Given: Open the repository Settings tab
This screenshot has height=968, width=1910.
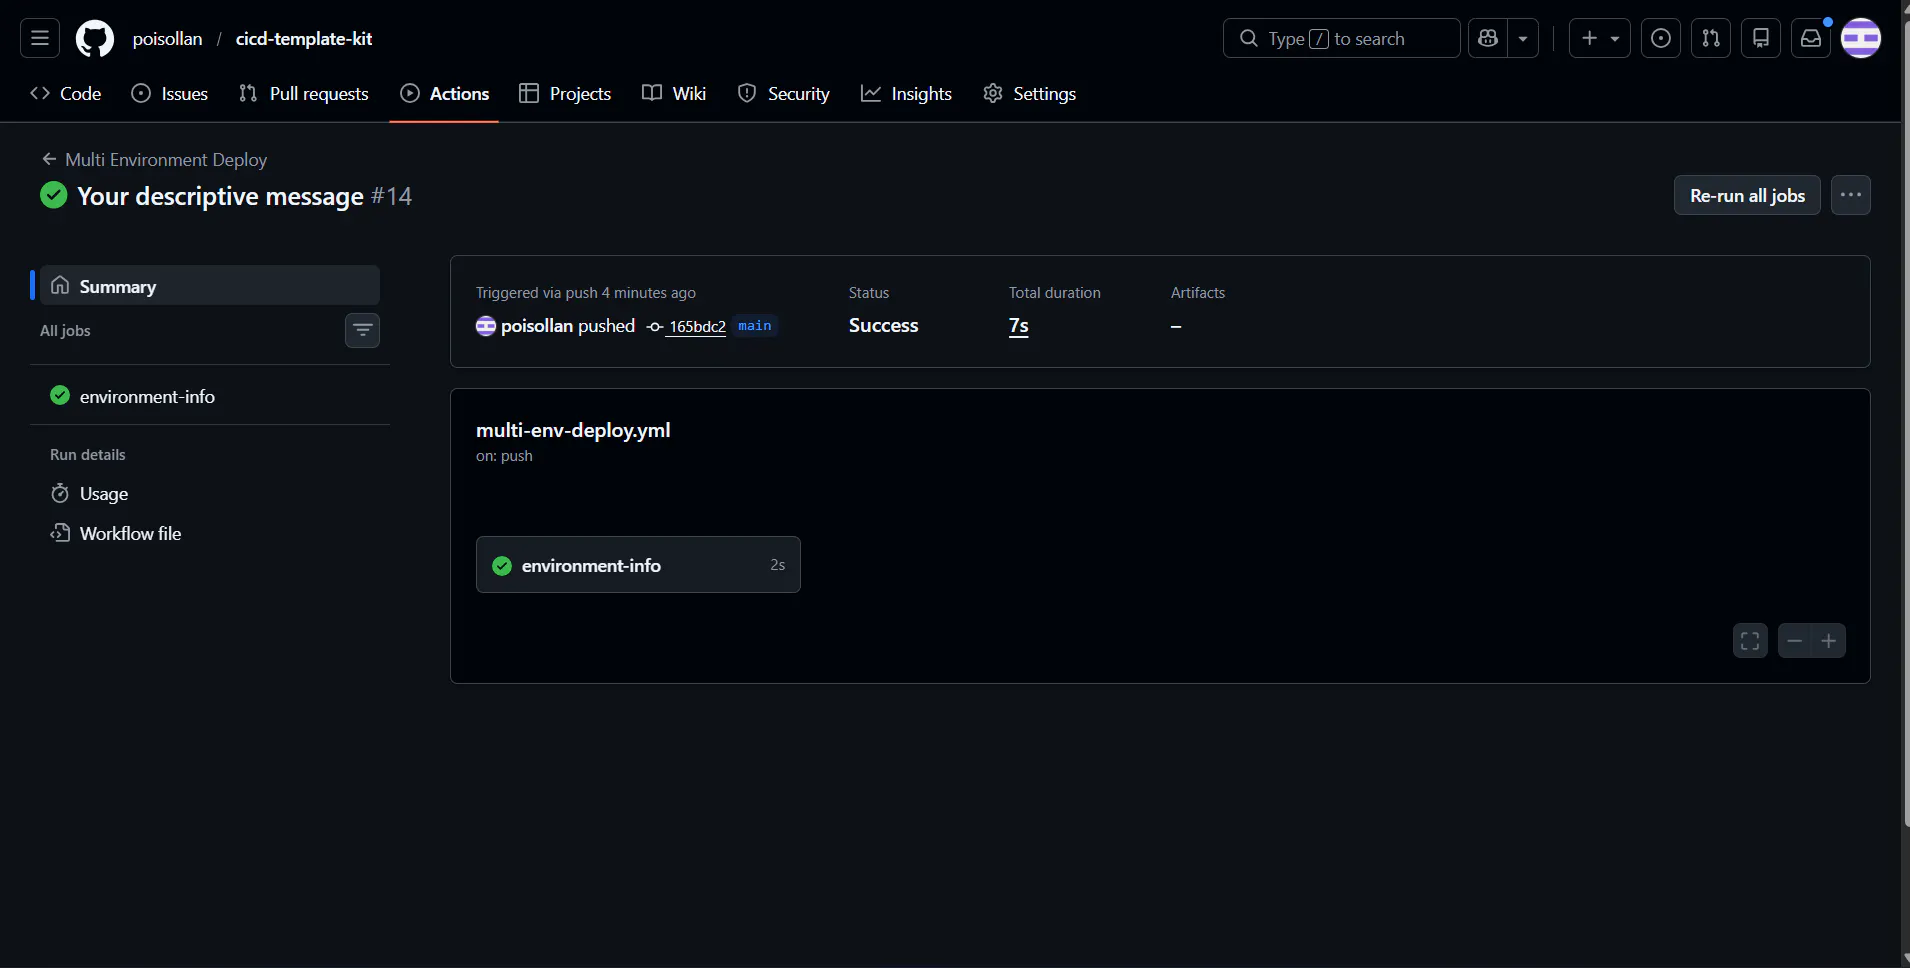Looking at the screenshot, I should pos(1030,93).
